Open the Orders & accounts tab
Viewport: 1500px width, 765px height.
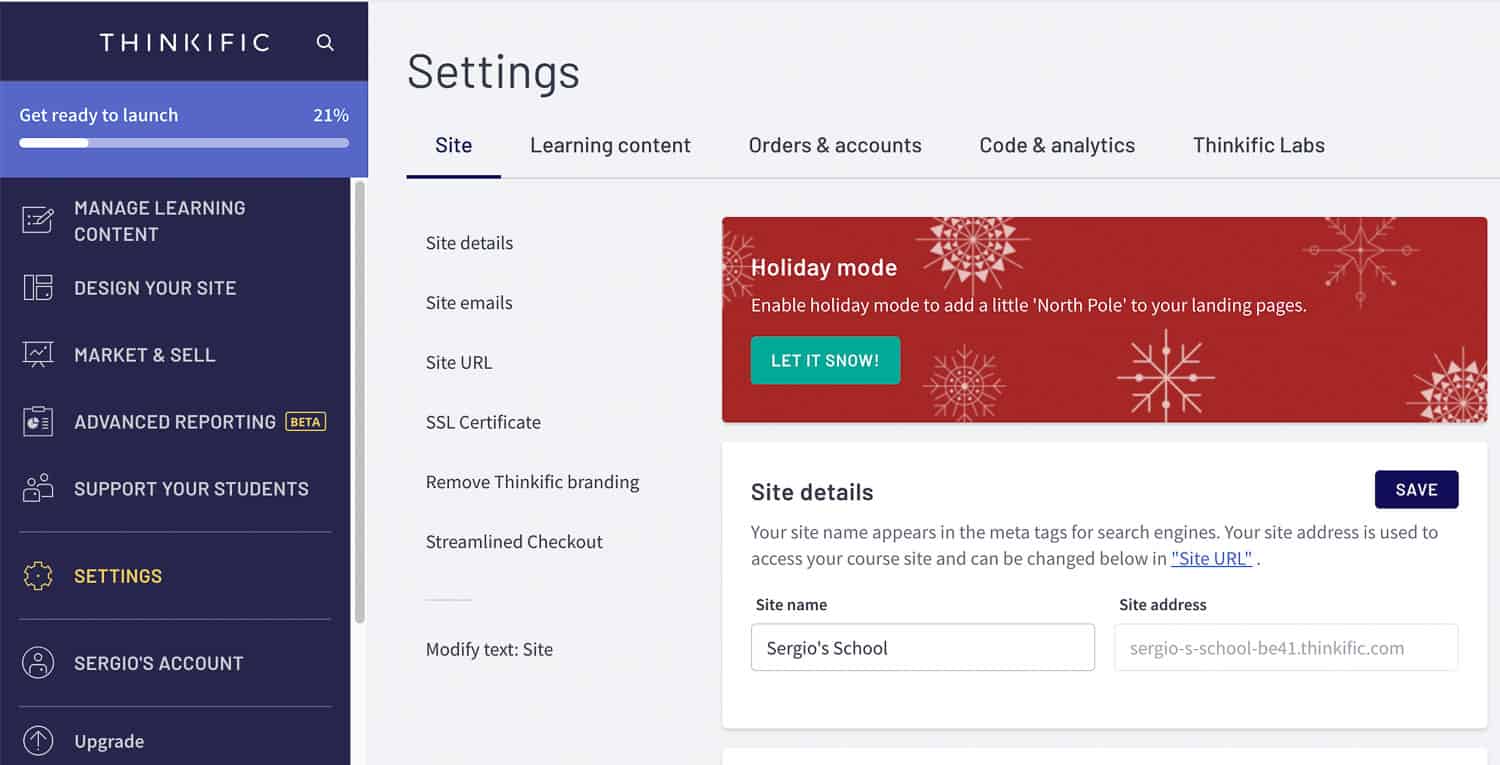click(x=835, y=145)
